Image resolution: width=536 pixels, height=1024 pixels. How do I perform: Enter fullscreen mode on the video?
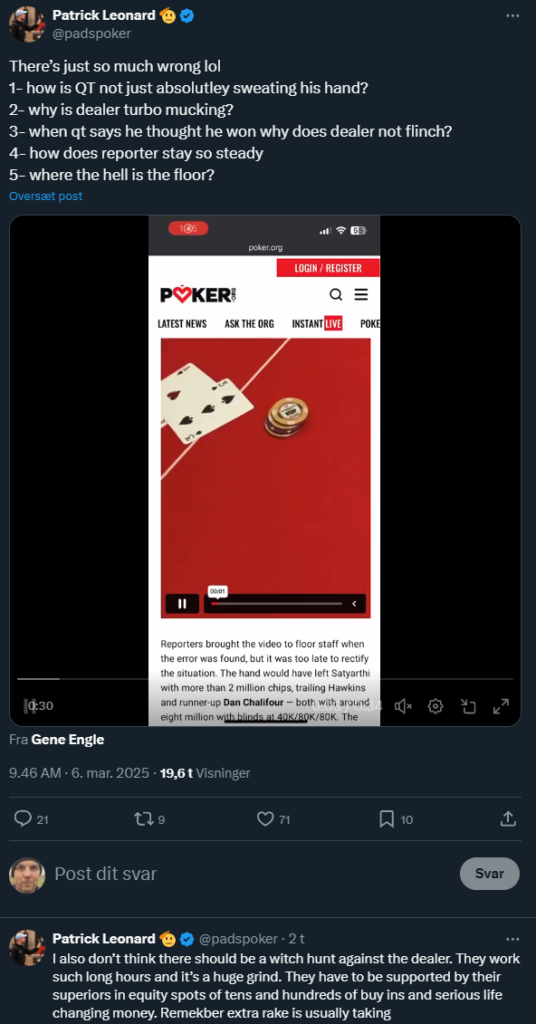[501, 706]
